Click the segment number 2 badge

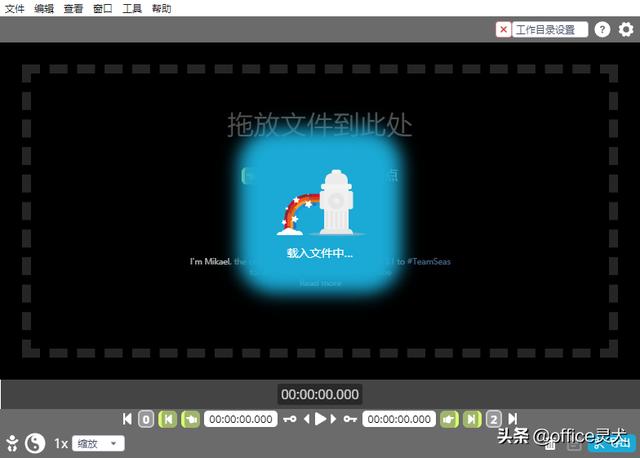click(x=493, y=419)
